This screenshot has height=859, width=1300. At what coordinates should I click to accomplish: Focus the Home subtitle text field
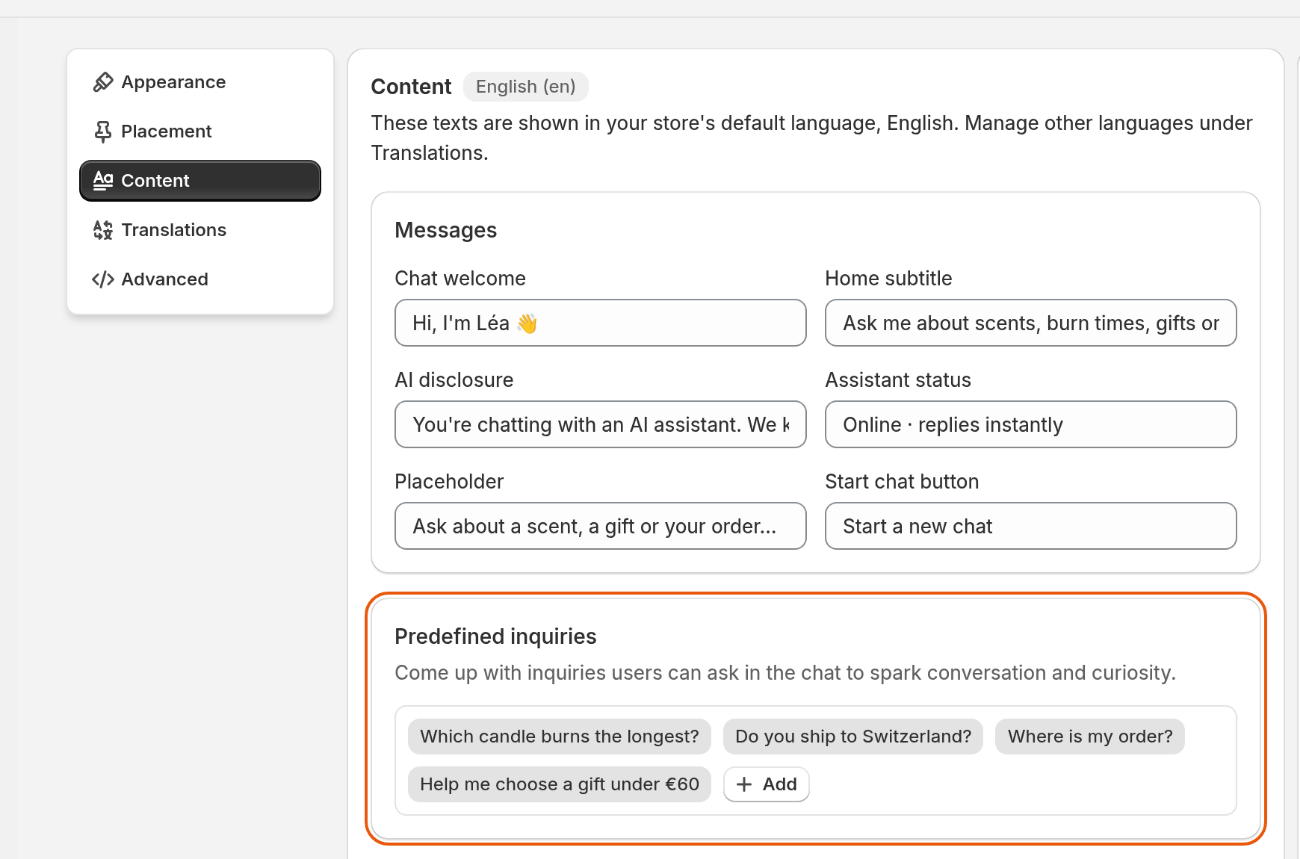[1031, 323]
